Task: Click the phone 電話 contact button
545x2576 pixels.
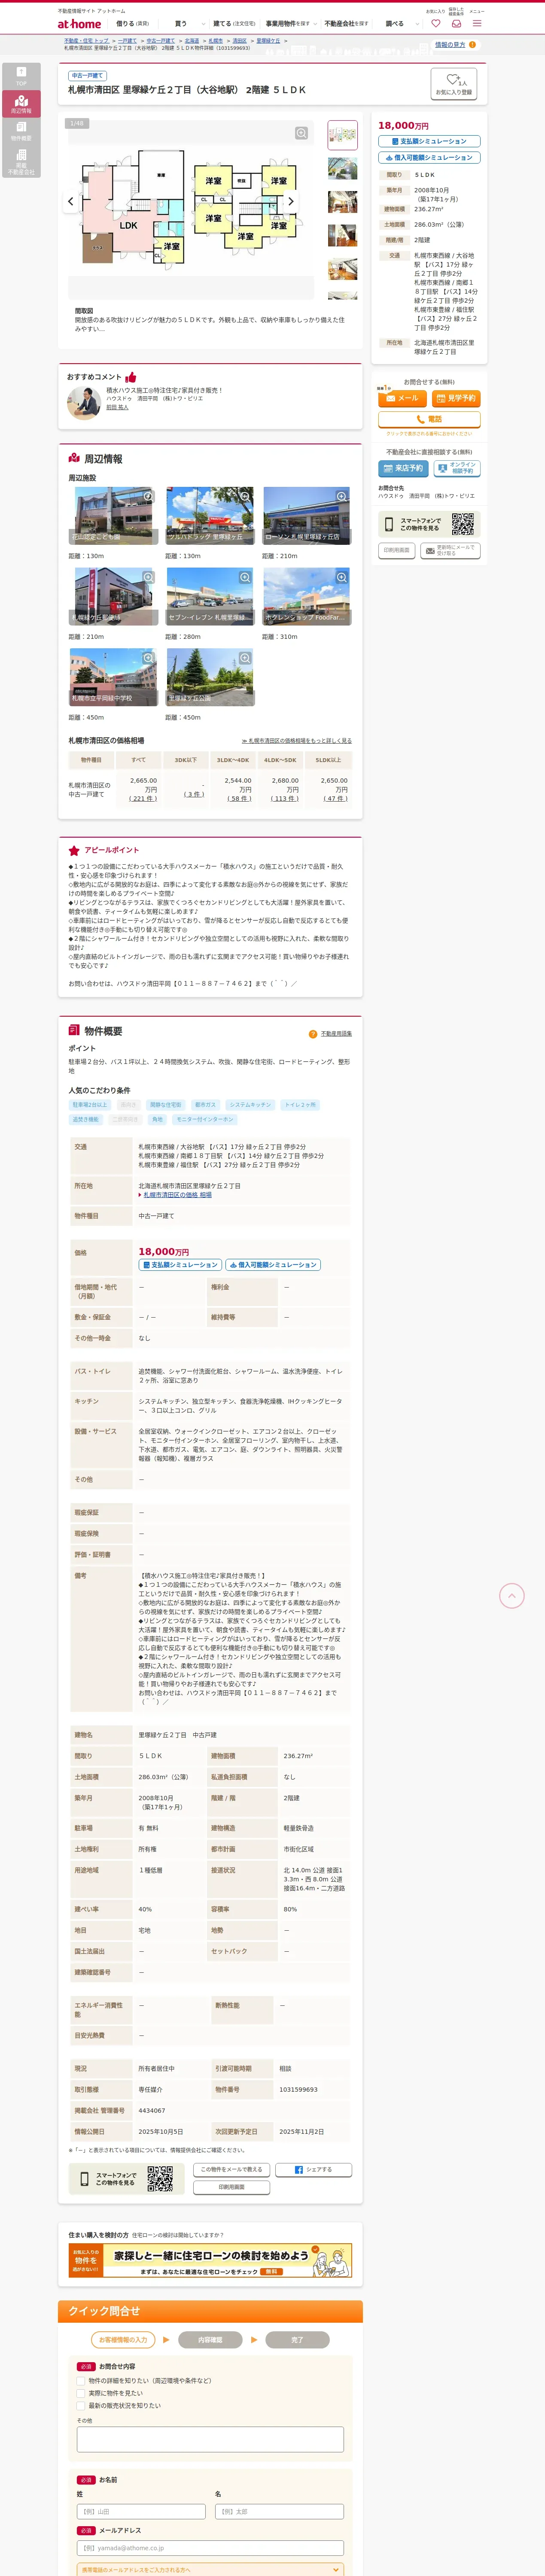Action: tap(429, 420)
